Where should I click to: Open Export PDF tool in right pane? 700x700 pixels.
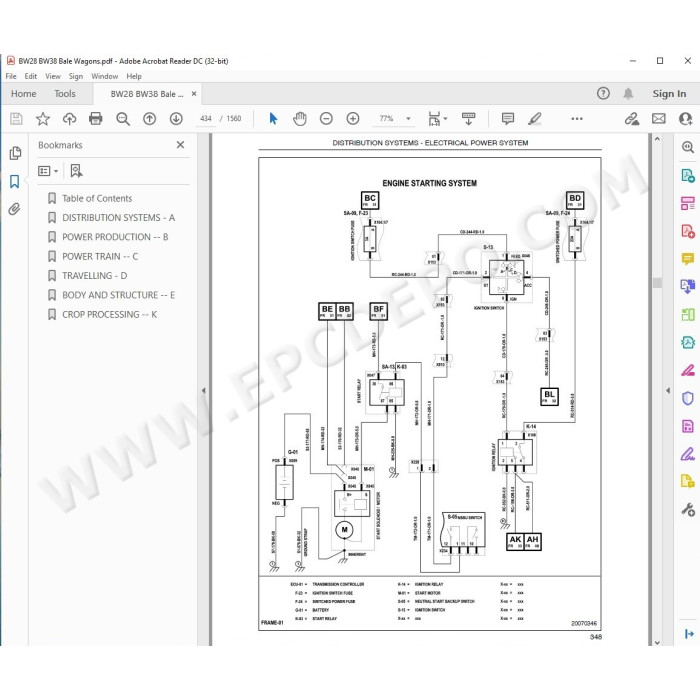pos(688,175)
